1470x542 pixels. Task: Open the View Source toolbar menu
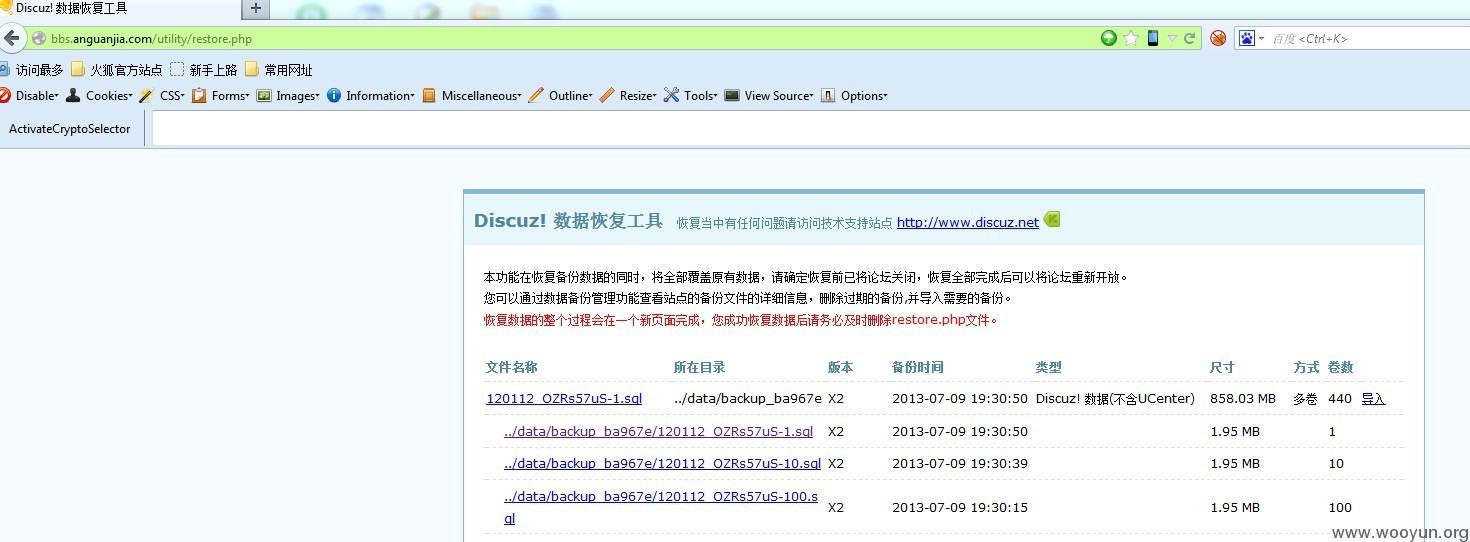click(769, 96)
